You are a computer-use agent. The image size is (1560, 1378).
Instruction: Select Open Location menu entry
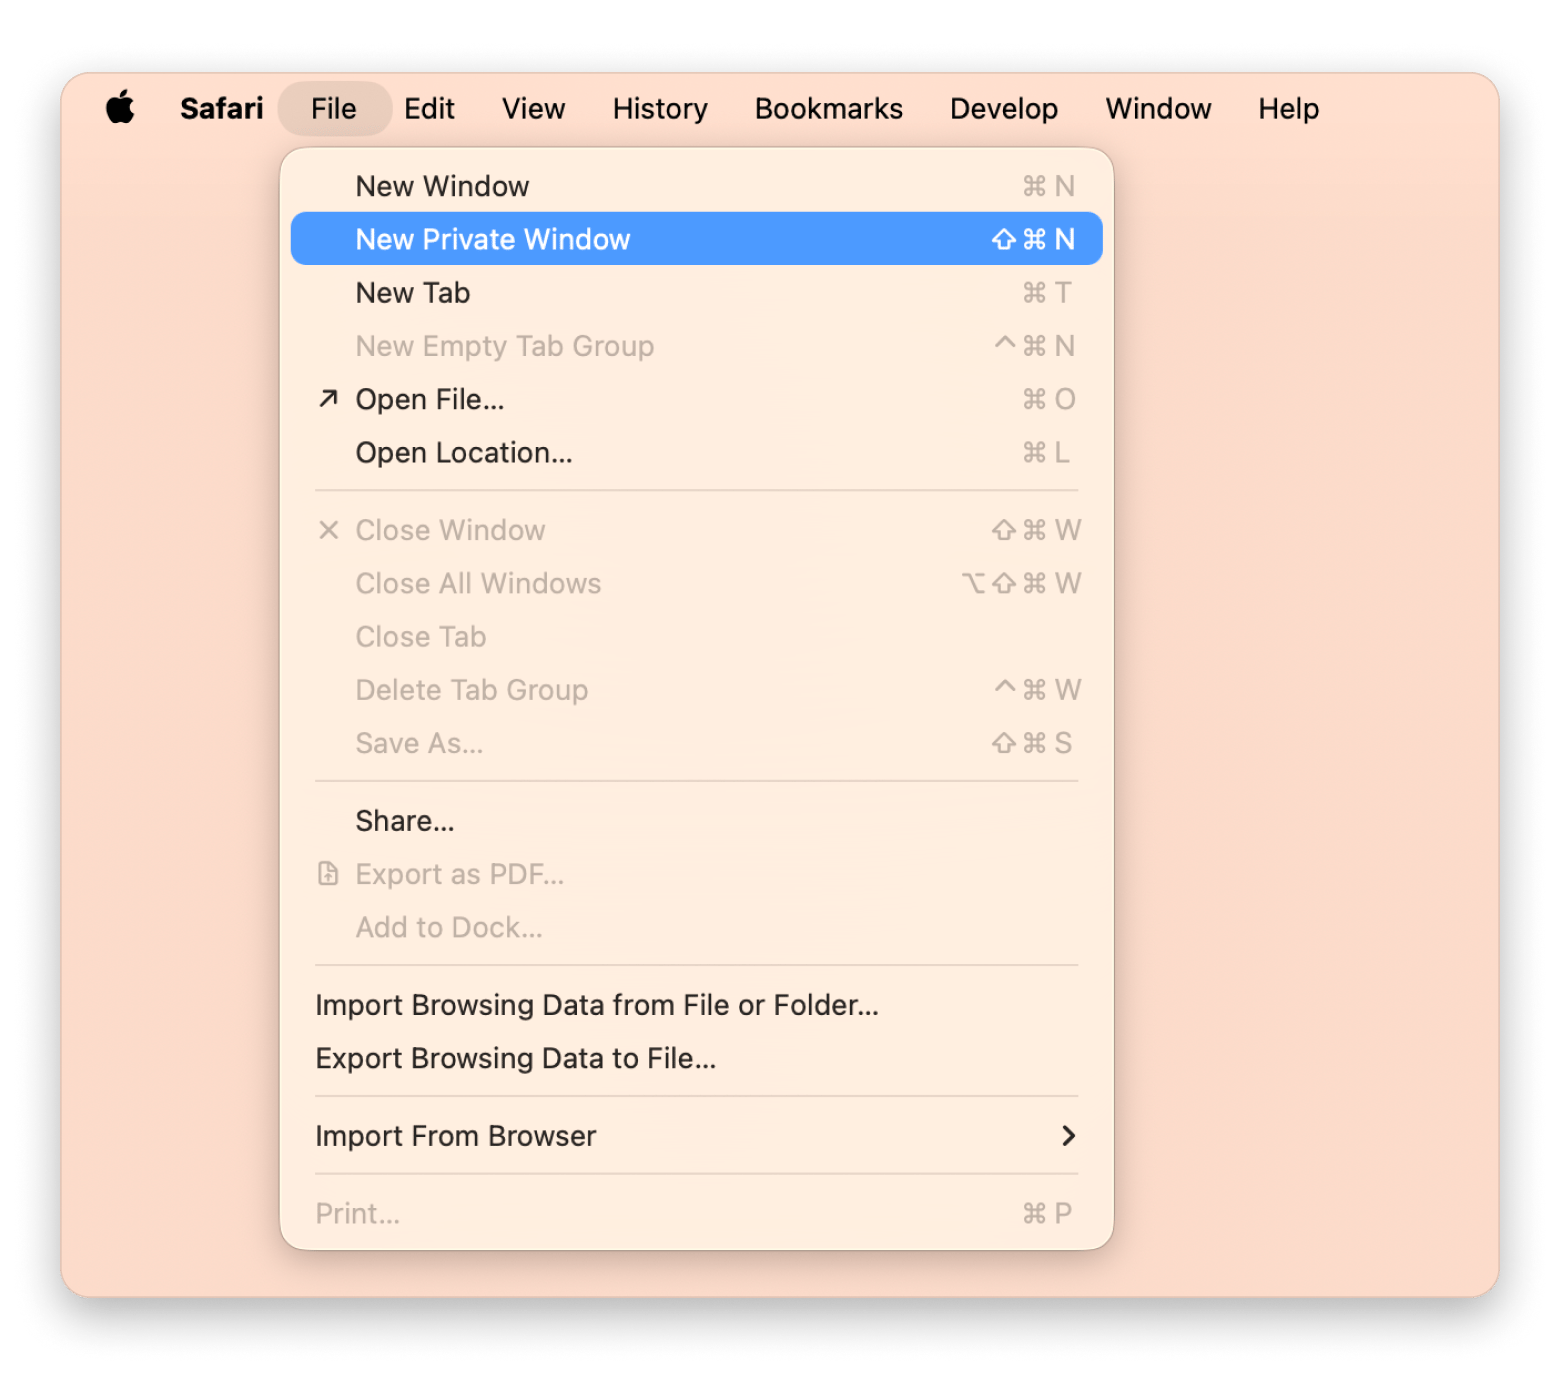coord(464,453)
